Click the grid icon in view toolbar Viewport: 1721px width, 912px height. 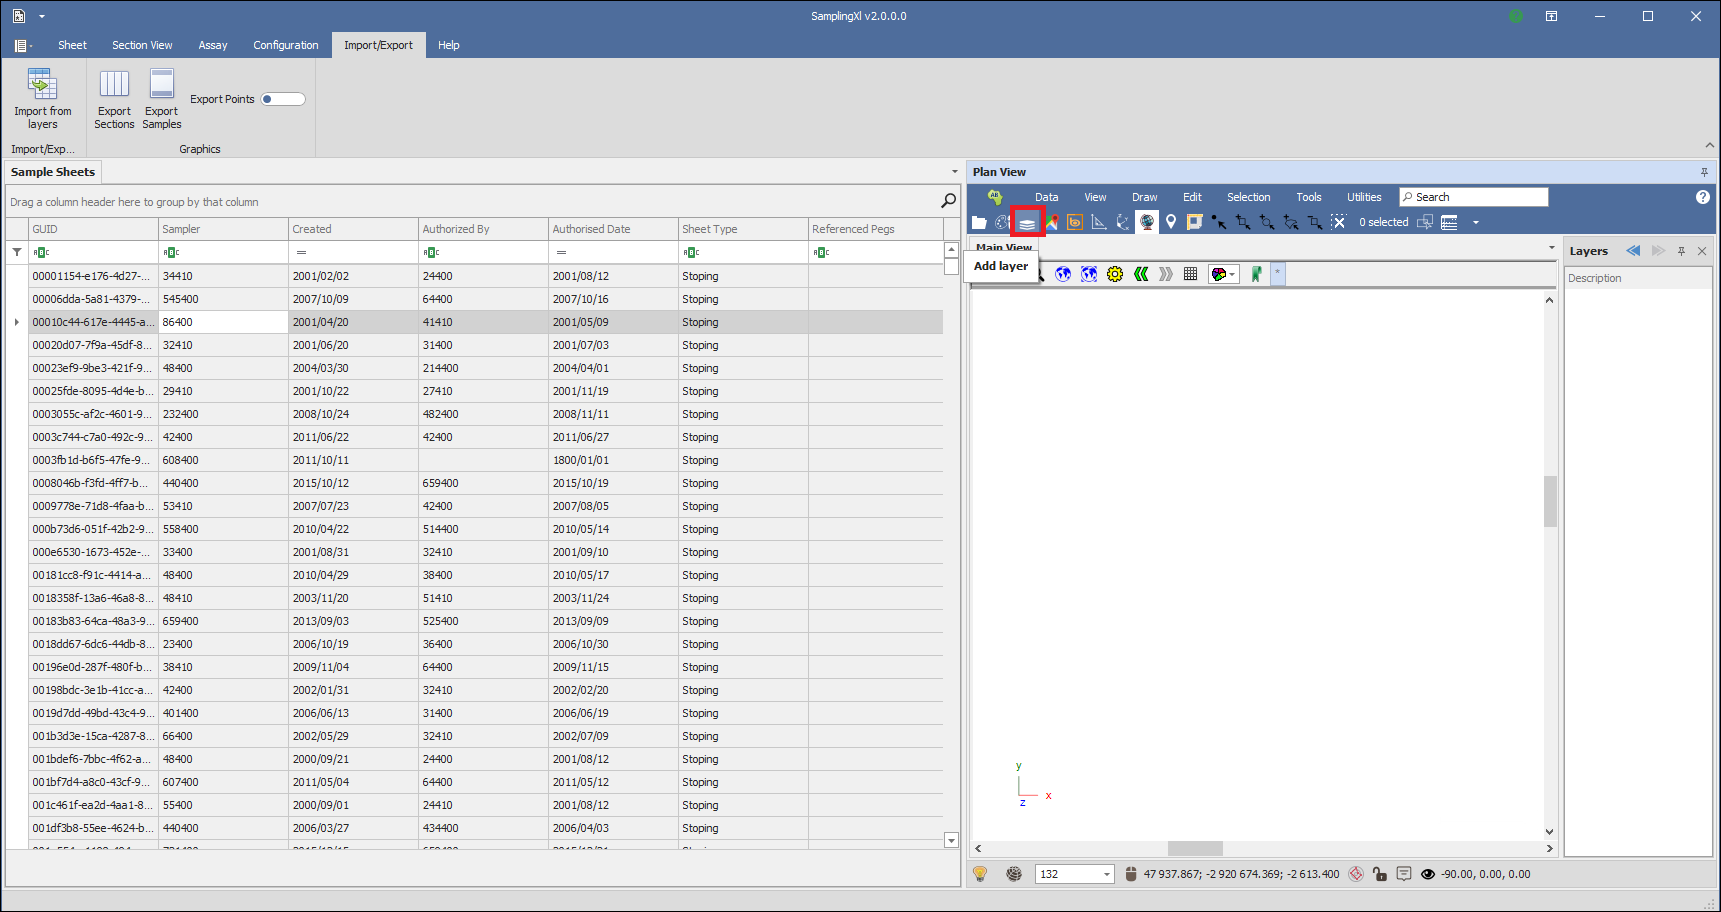[1190, 274]
